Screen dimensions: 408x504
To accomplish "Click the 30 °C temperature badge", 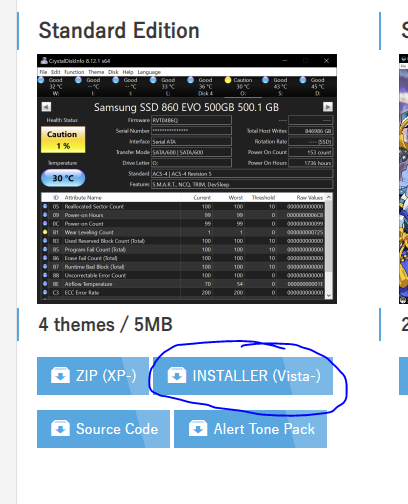I will (63, 178).
